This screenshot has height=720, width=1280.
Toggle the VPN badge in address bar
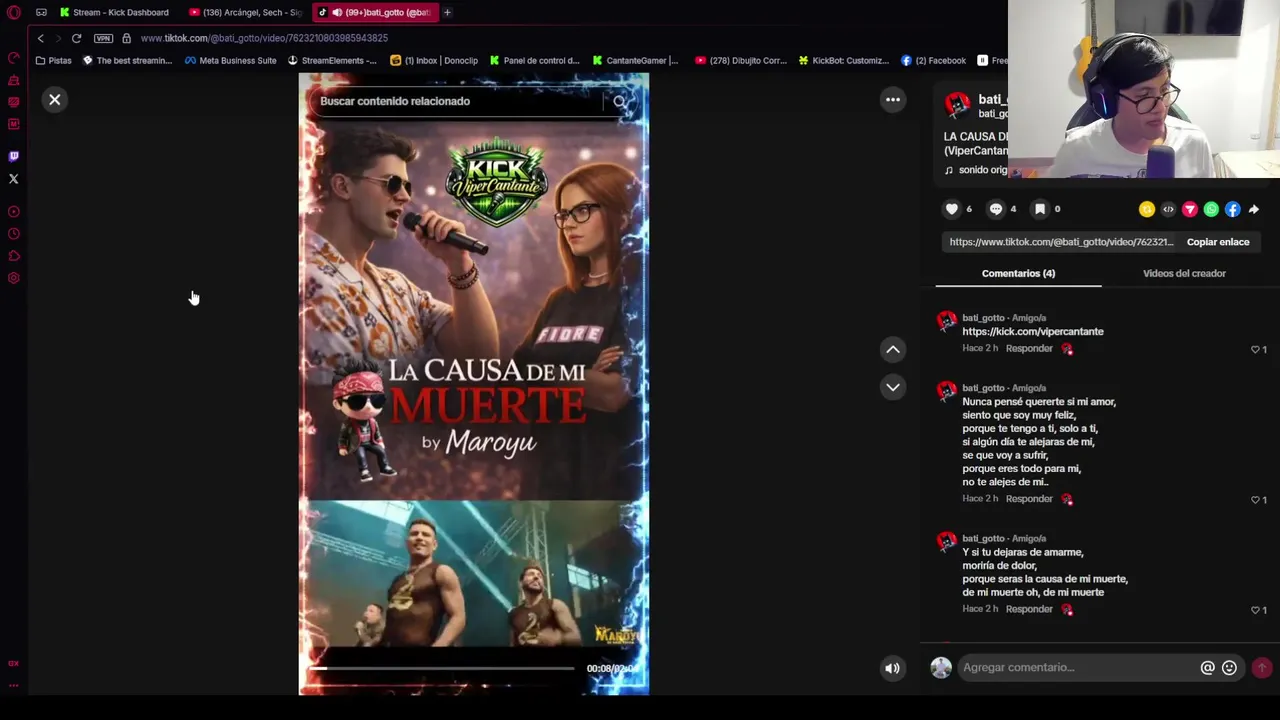[x=103, y=38]
